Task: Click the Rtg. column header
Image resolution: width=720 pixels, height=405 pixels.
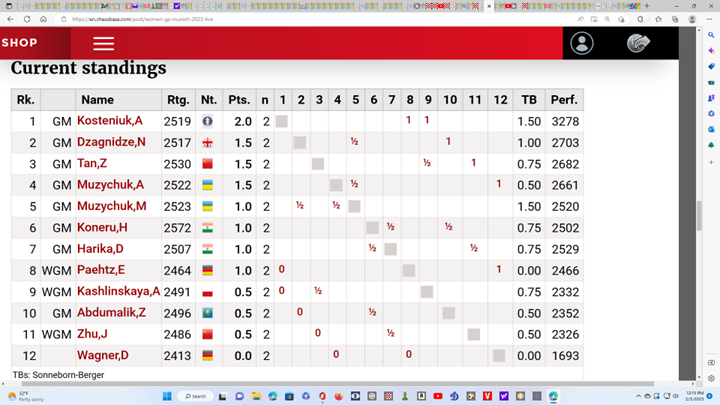Action: 176,100
